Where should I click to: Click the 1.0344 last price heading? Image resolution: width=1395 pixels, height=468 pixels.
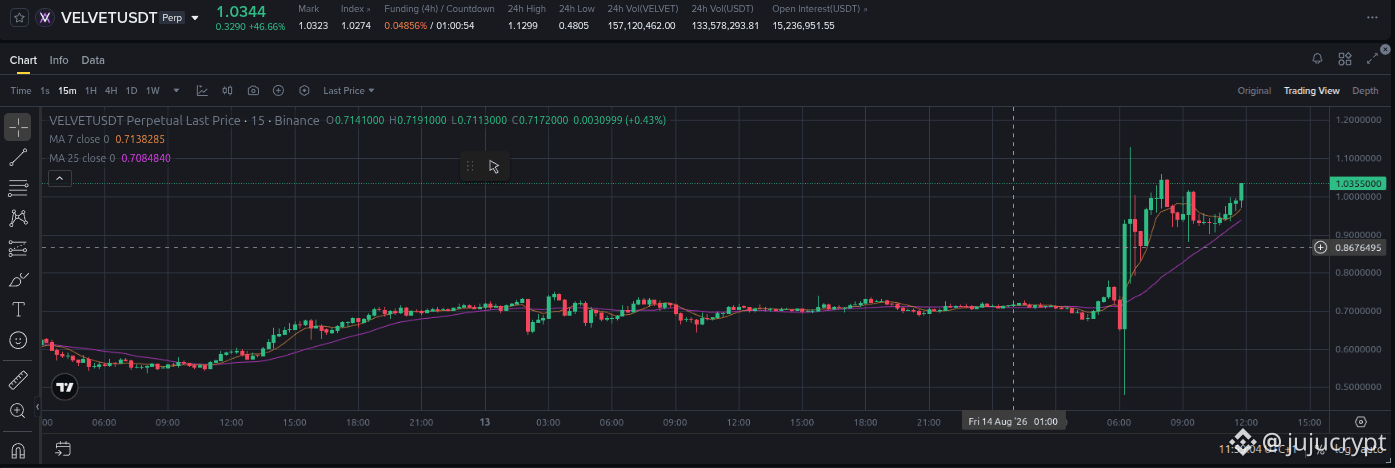pos(240,10)
